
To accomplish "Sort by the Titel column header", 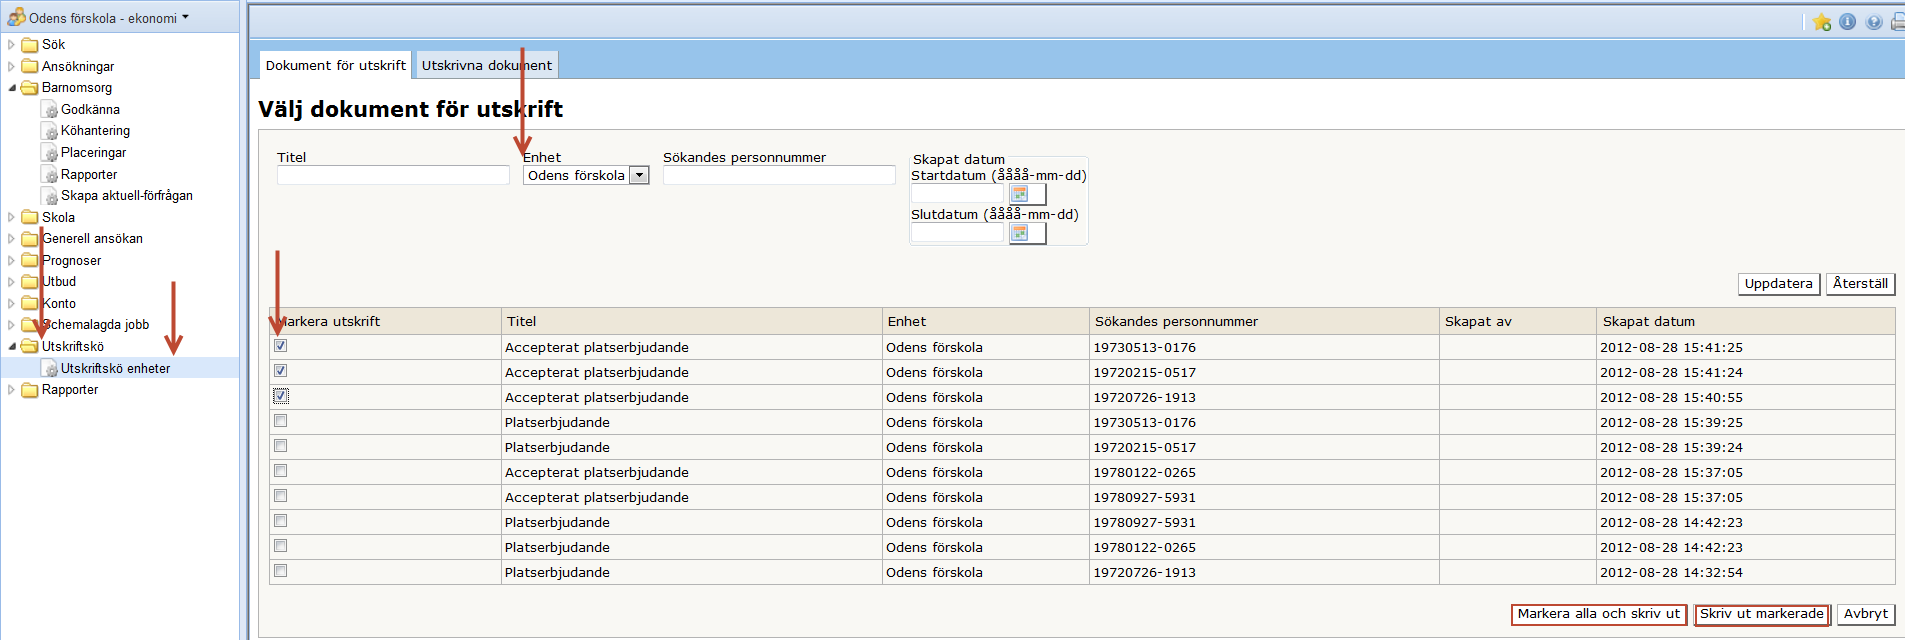I will click(521, 322).
